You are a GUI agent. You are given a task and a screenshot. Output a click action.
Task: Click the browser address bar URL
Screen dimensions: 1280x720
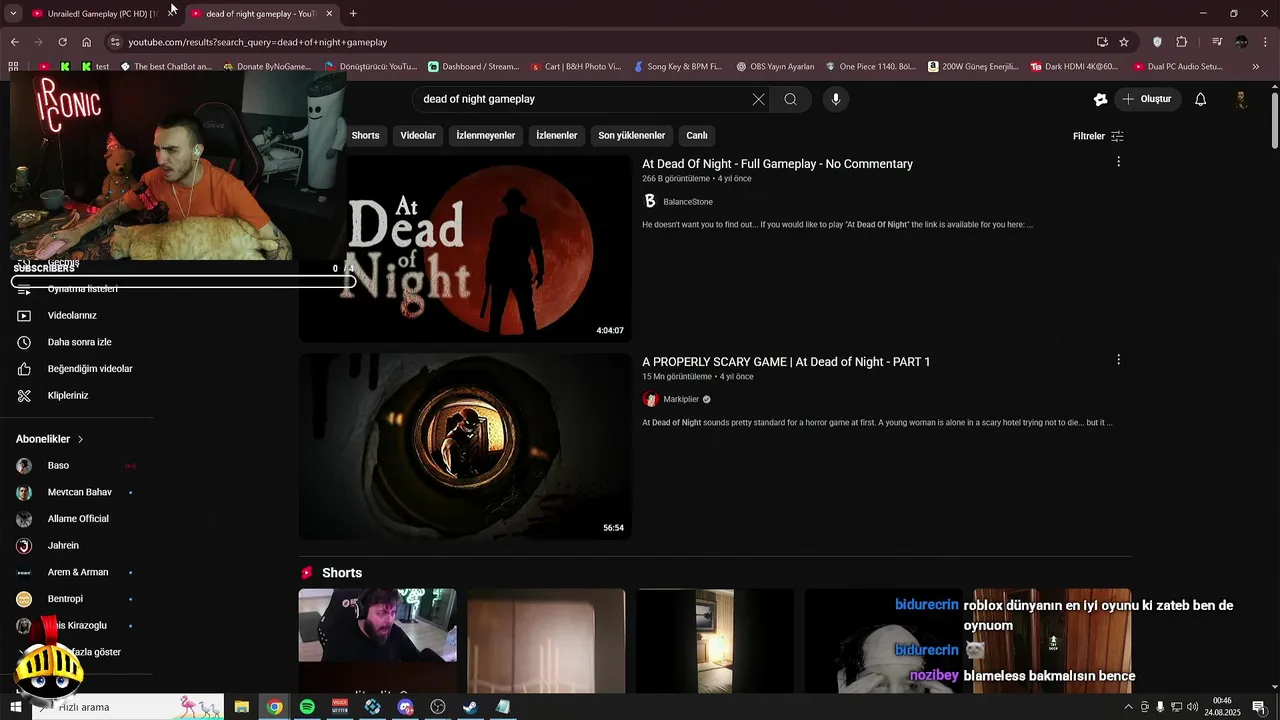(x=257, y=42)
